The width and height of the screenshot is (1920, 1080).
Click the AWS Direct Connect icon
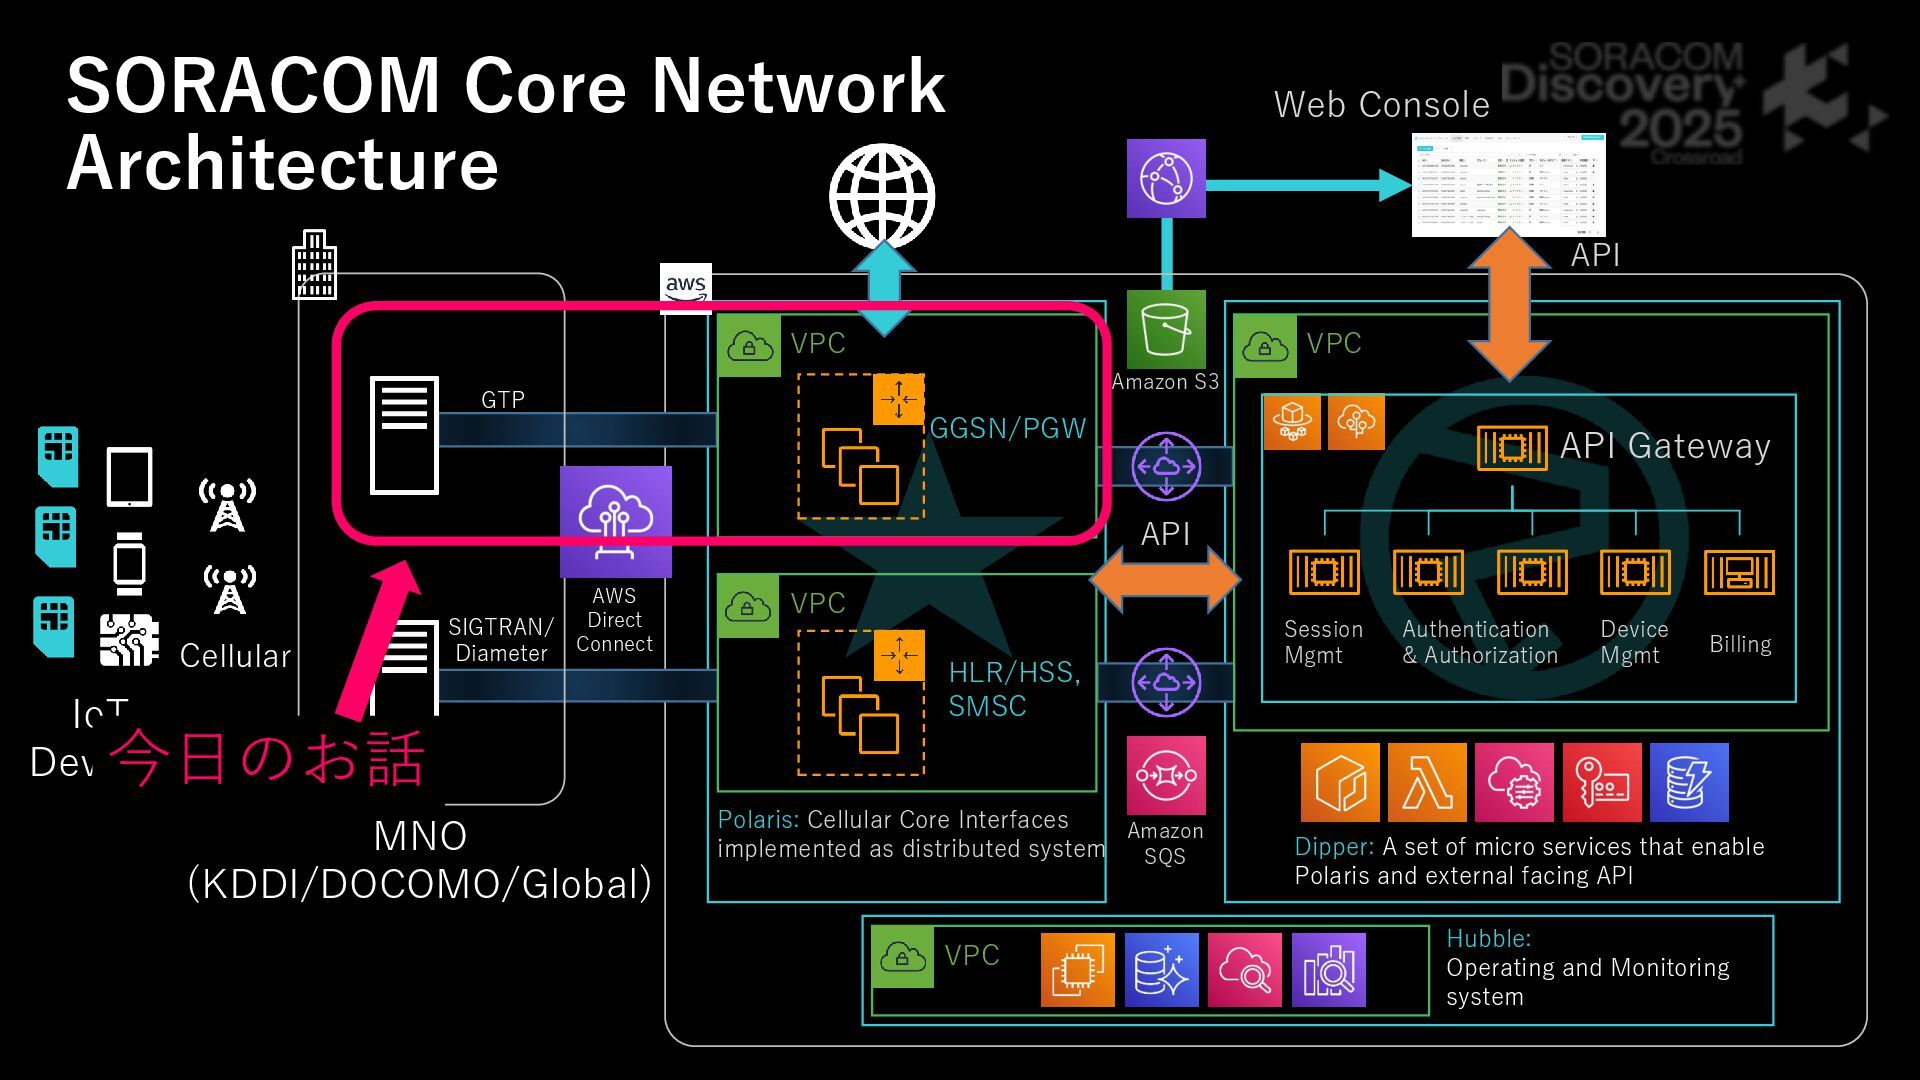(615, 522)
